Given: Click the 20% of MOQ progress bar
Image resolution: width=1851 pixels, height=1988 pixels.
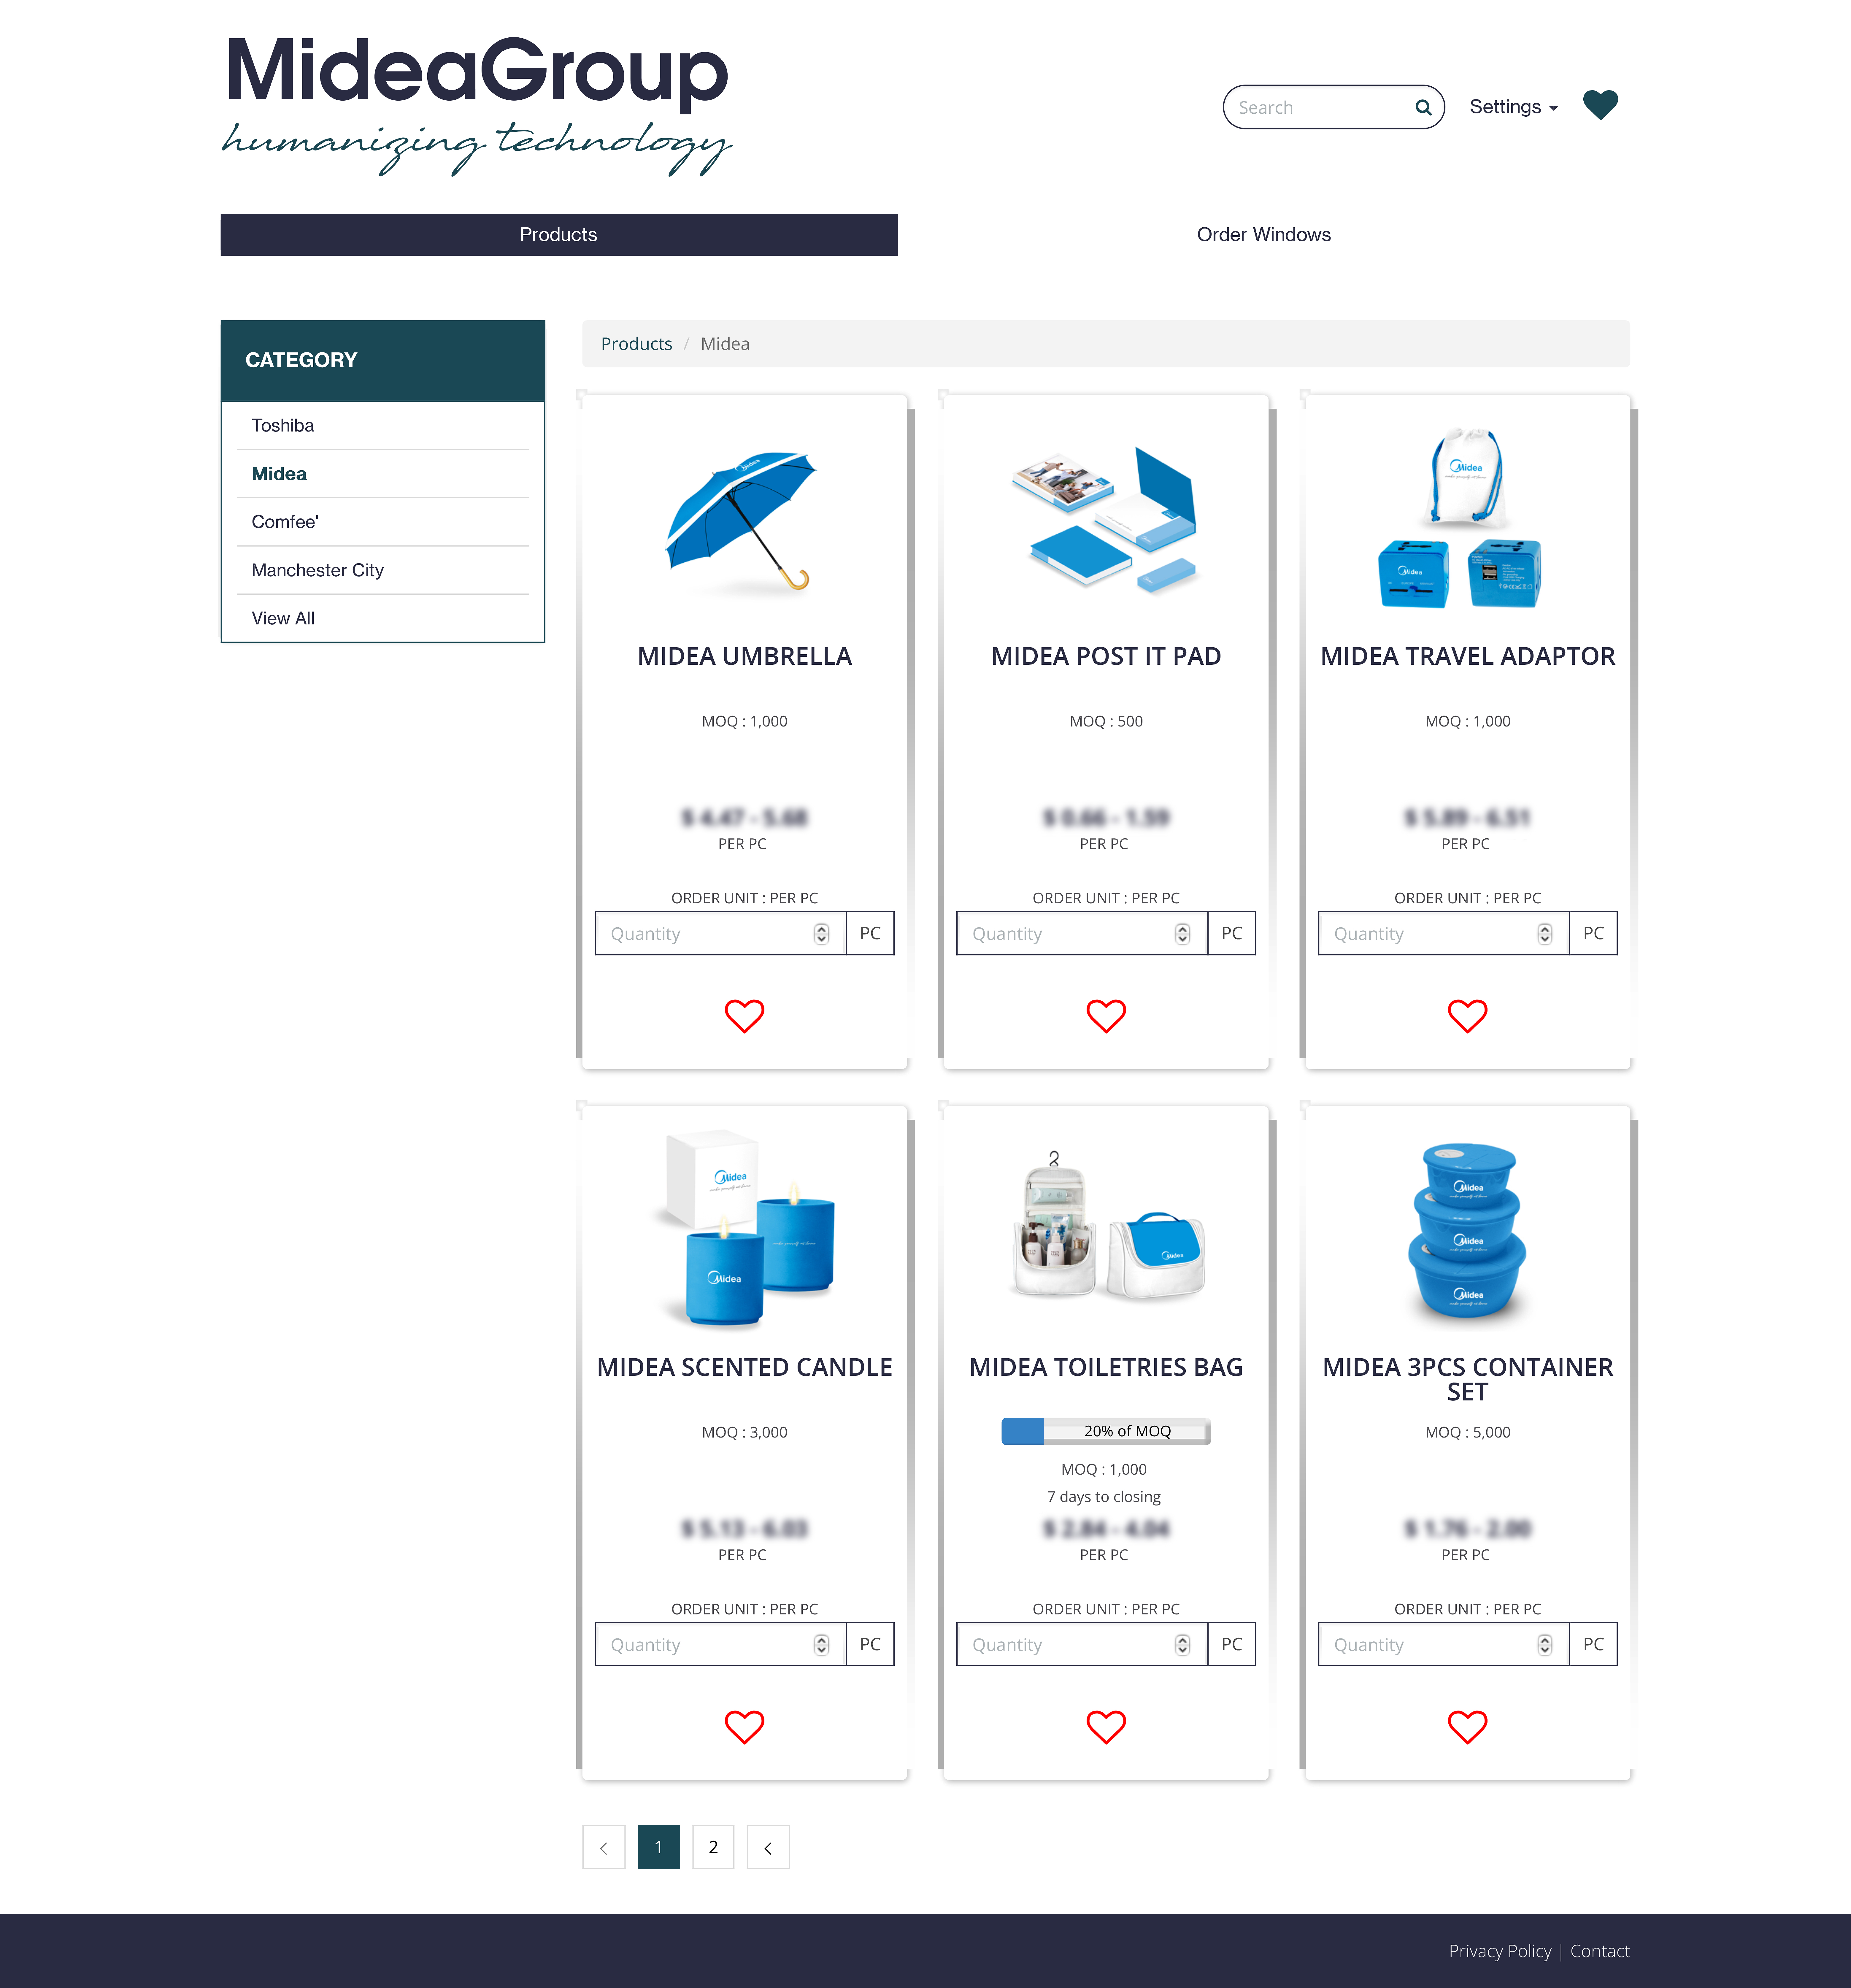Looking at the screenshot, I should tap(1106, 1431).
